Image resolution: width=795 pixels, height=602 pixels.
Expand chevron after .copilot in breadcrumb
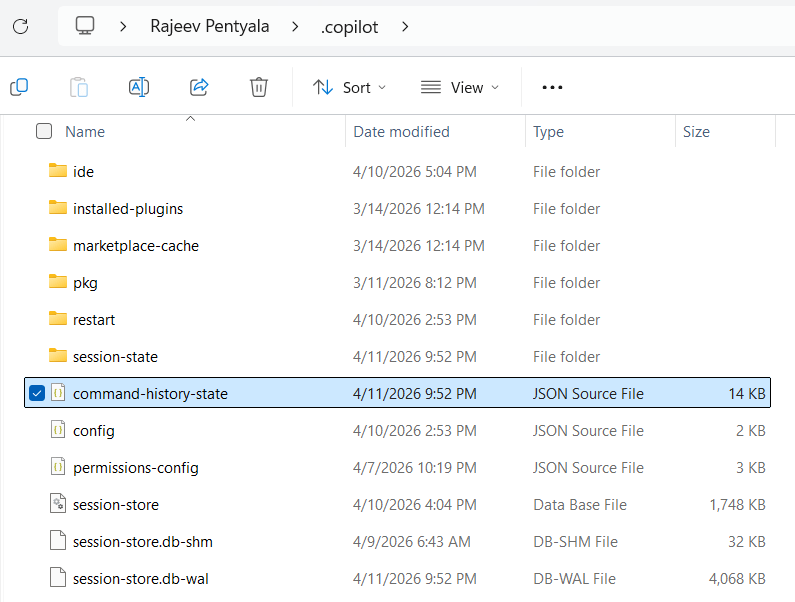(405, 27)
